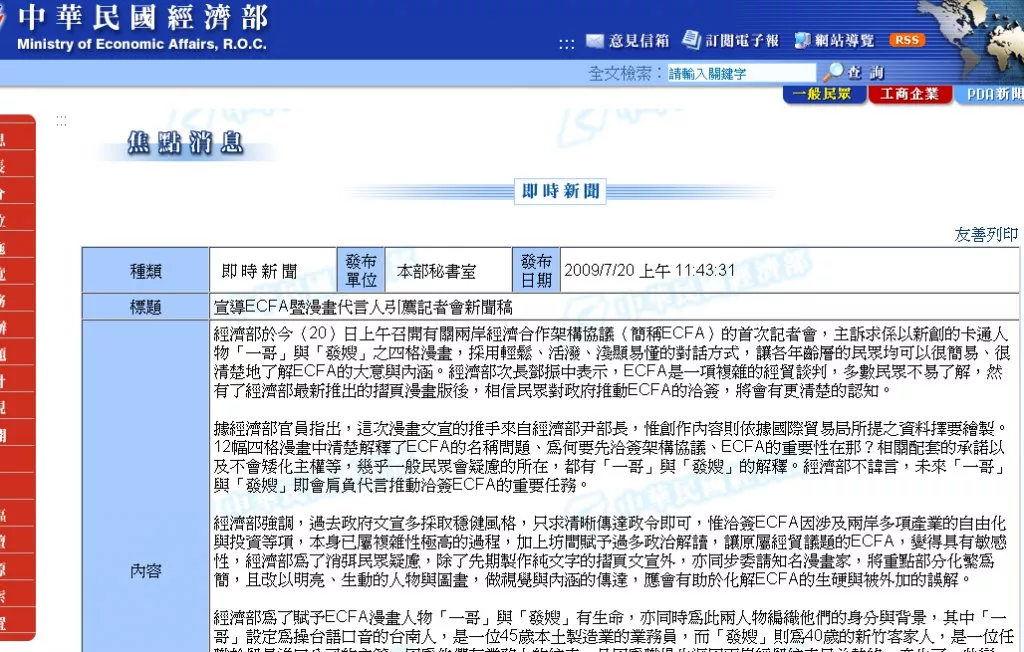Click the title 宣導ECFA暨漫畫代言人引薦記者會新聞稿

(x=363, y=307)
